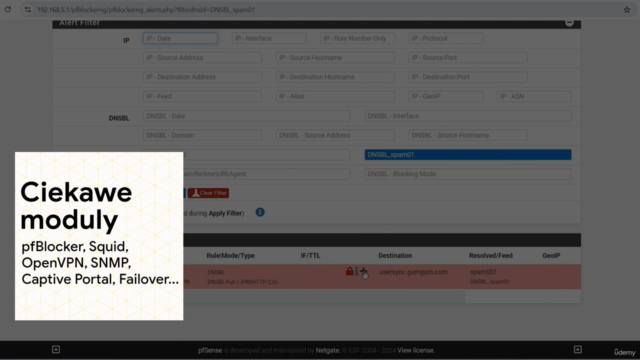640x360 pixels.
Task: Open the blue info icon in the alert row
Action: (356, 271)
